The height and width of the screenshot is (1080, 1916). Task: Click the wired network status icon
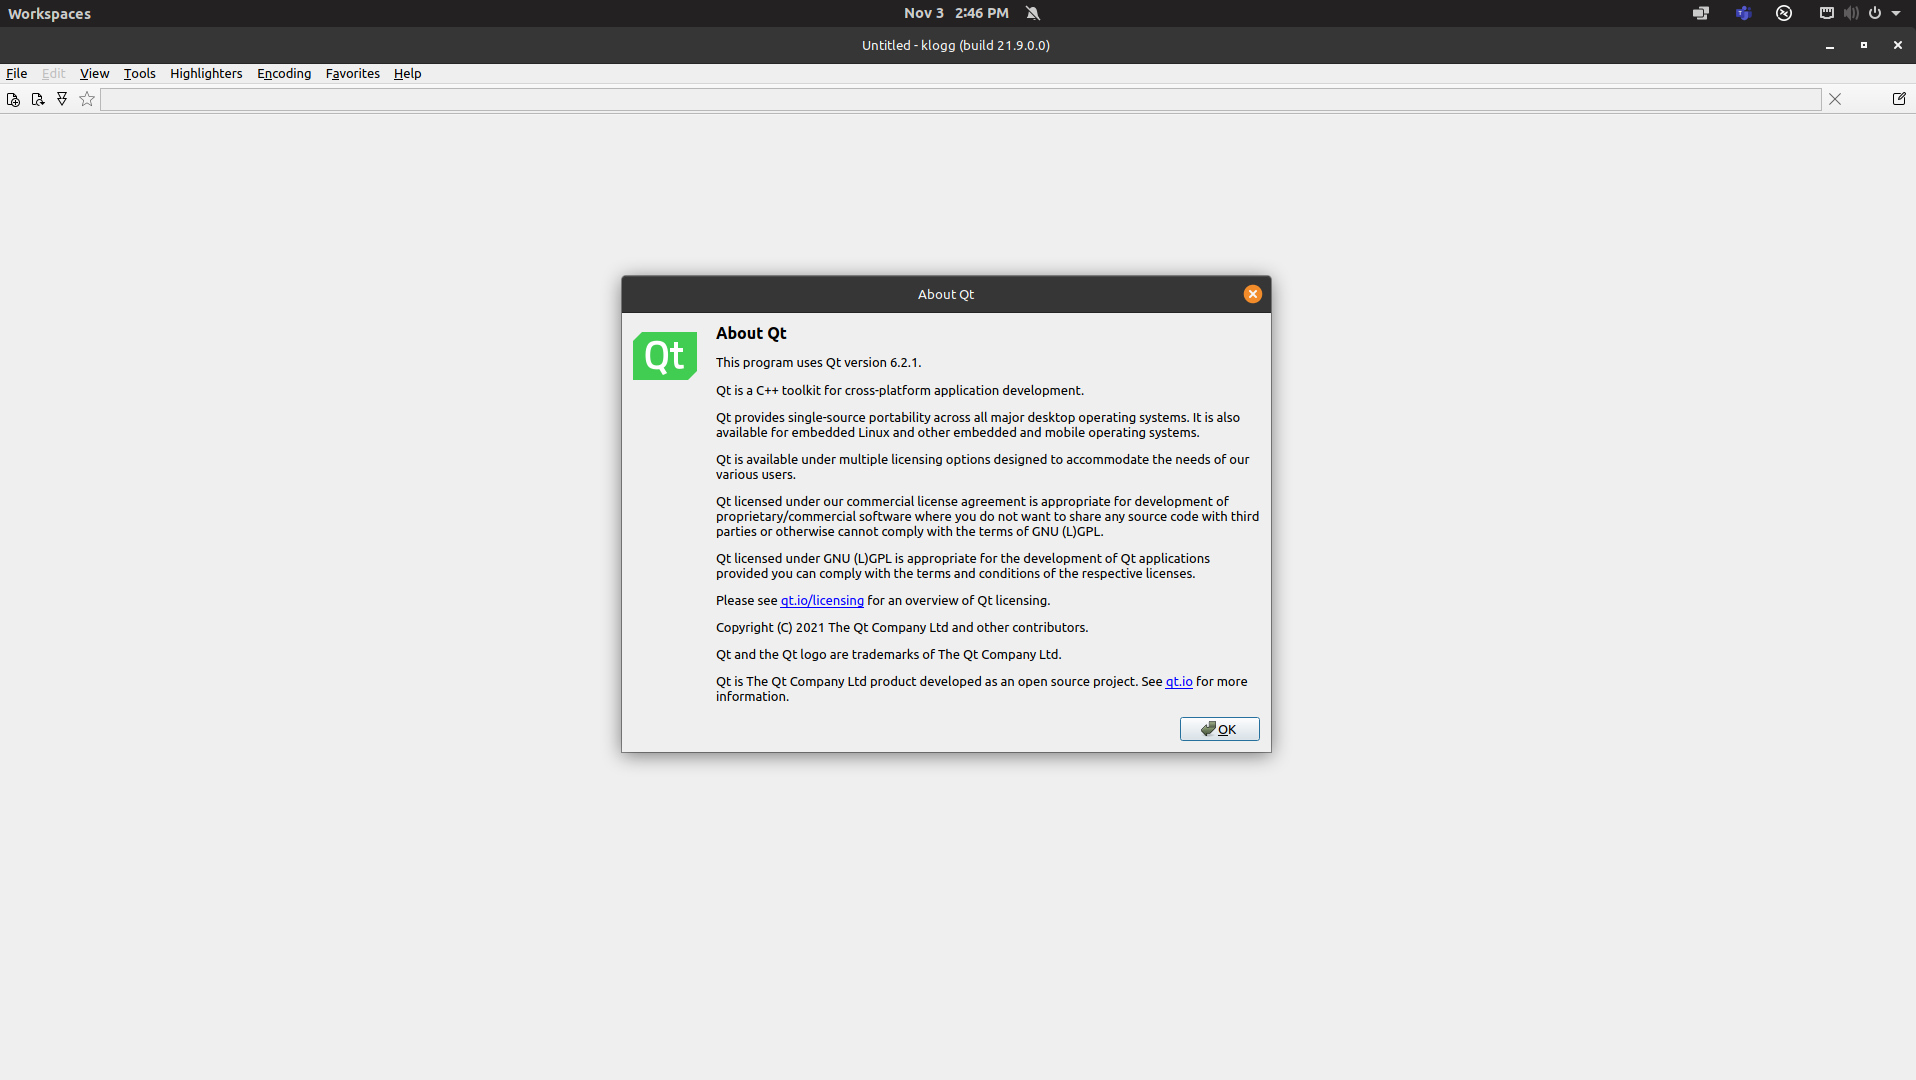tap(1827, 13)
